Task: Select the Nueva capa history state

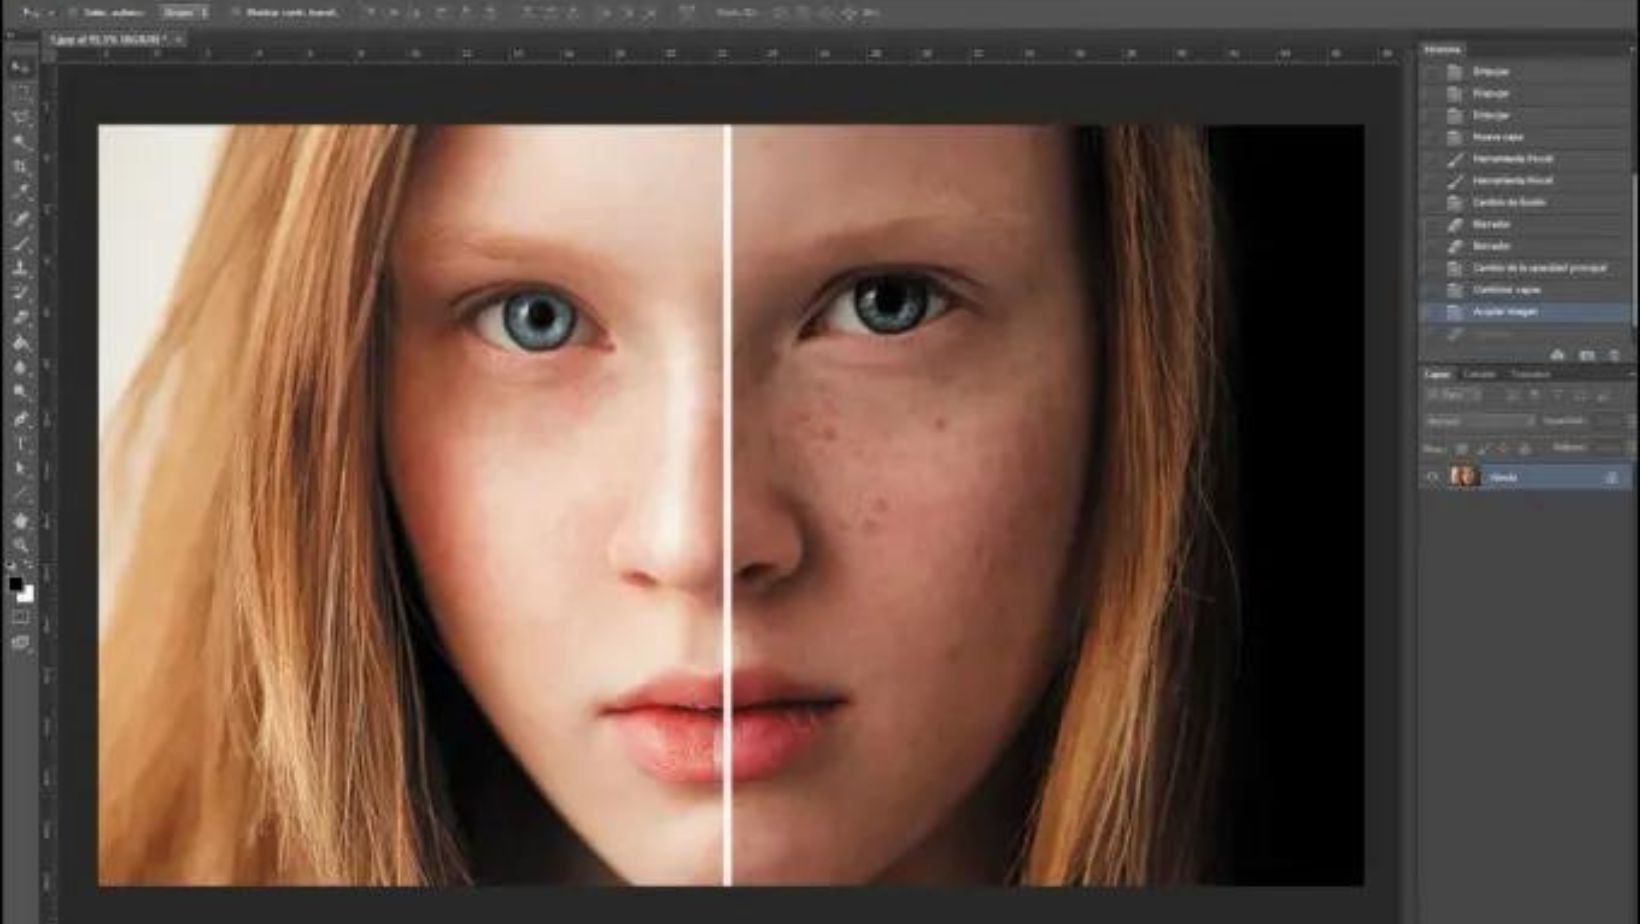Action: pos(1498,137)
